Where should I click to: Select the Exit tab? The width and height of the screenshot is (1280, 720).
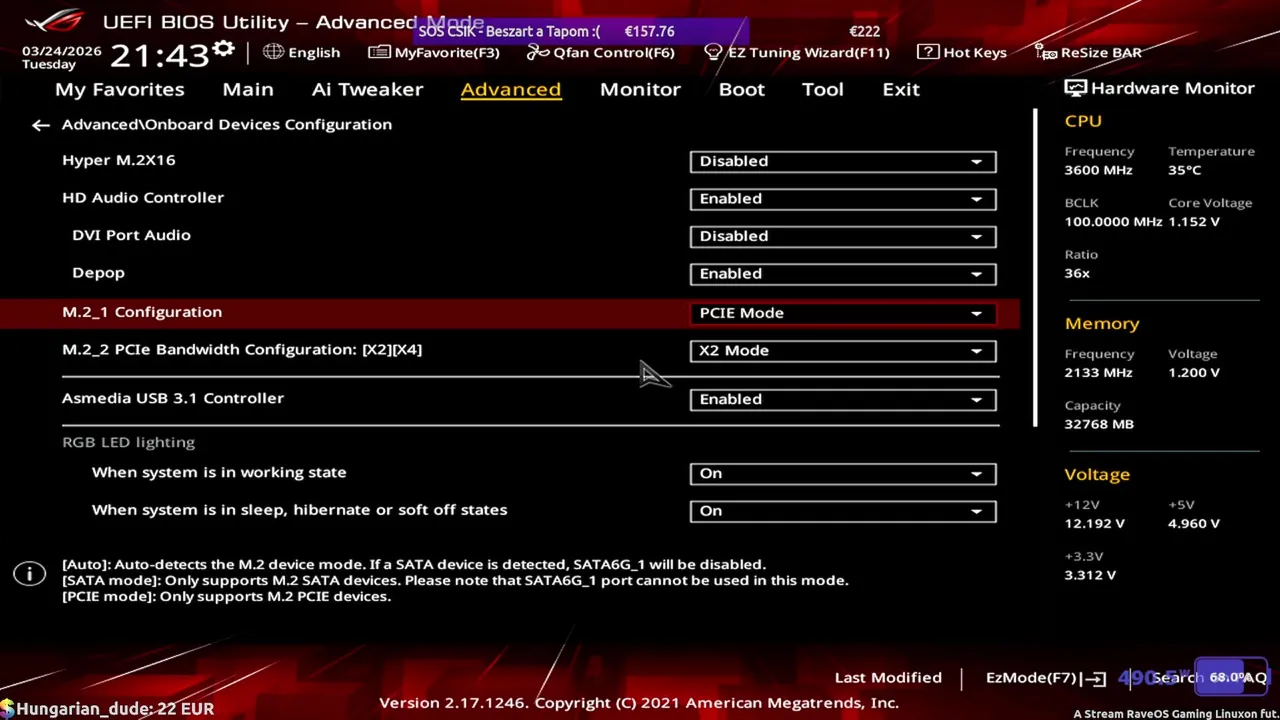tap(900, 89)
